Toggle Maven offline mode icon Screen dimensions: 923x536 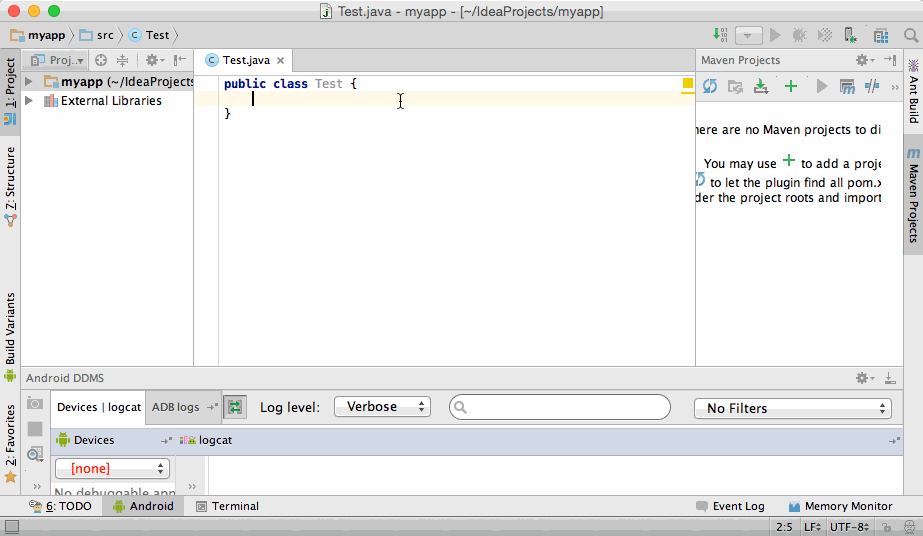[x=871, y=87]
